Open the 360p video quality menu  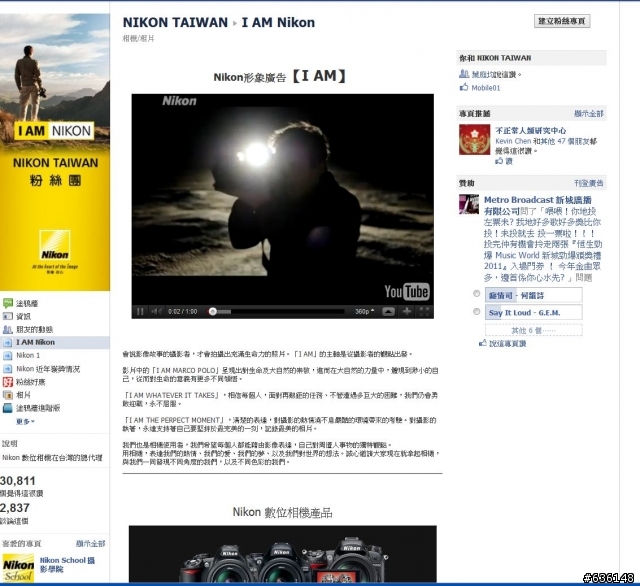[x=364, y=311]
